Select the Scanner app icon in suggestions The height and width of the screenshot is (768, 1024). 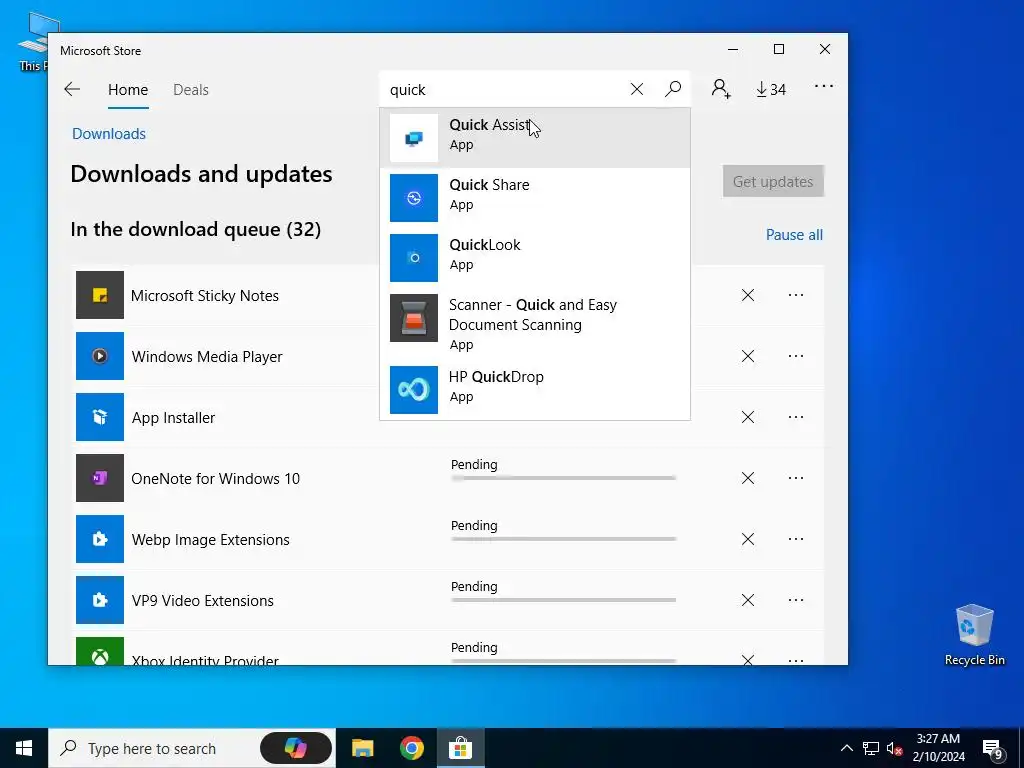414,318
